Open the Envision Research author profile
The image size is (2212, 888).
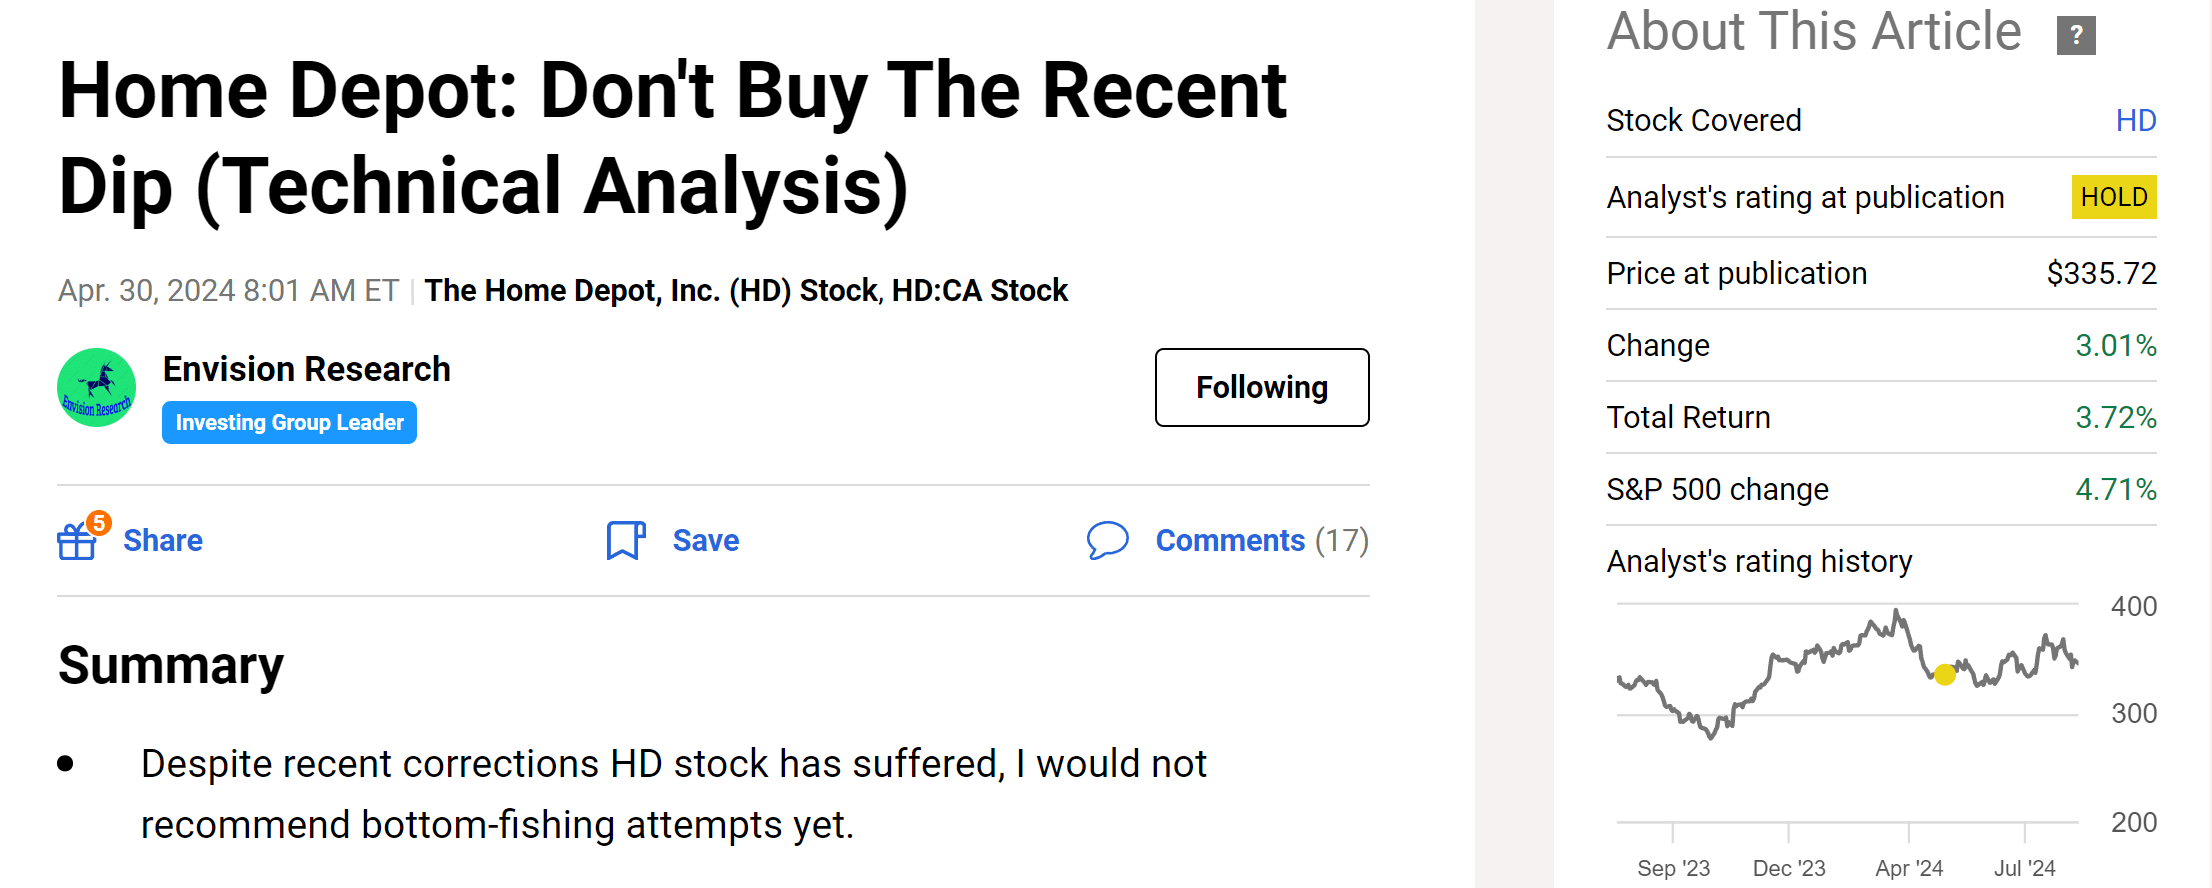[306, 369]
